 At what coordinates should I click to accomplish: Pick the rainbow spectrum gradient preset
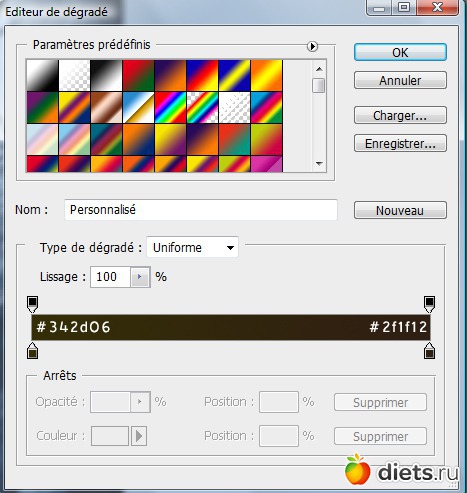click(170, 108)
